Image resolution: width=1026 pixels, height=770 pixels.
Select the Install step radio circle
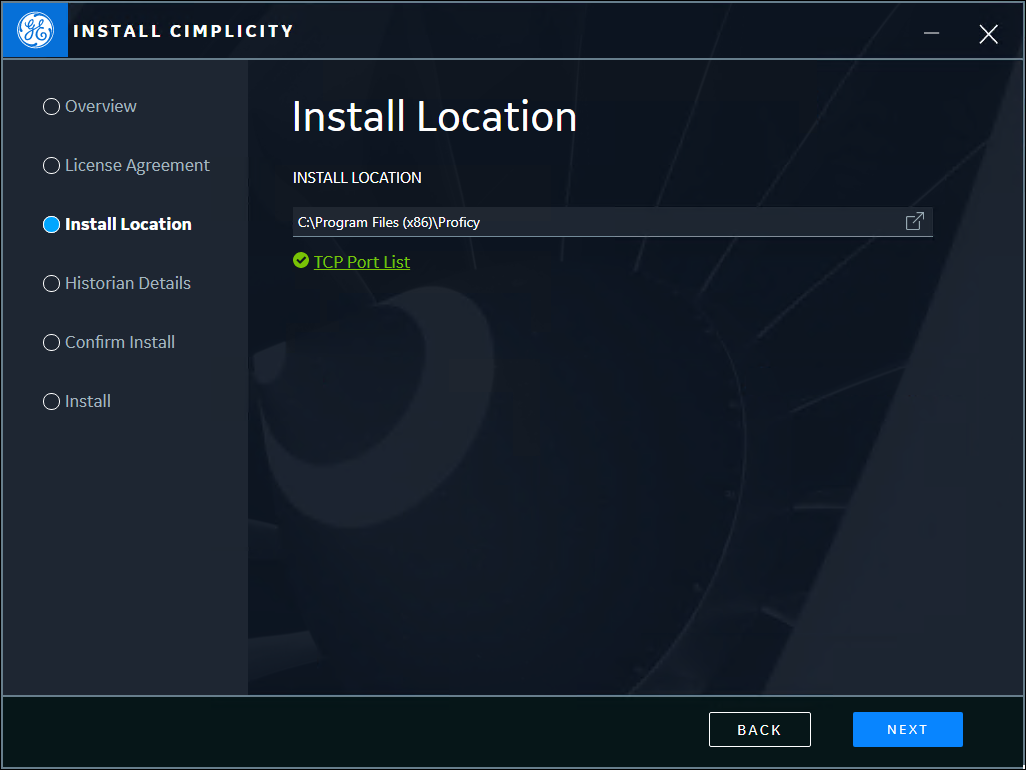pos(51,401)
